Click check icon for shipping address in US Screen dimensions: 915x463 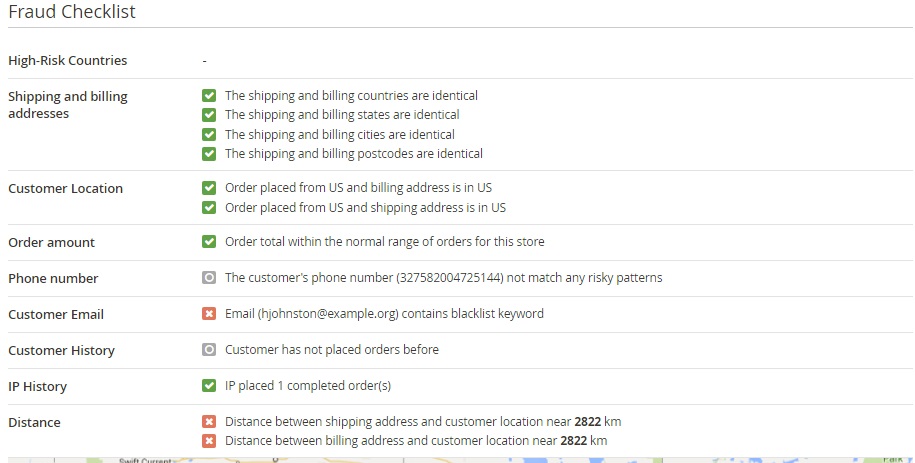pyautogui.click(x=209, y=208)
